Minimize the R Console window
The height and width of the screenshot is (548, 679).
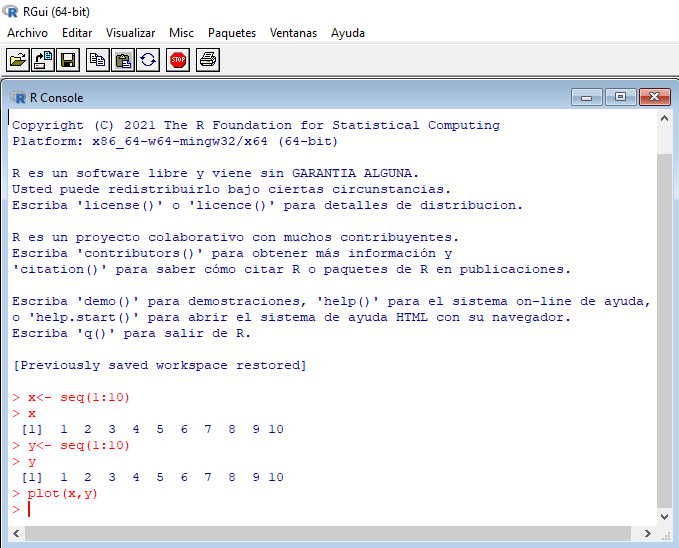tap(587, 97)
